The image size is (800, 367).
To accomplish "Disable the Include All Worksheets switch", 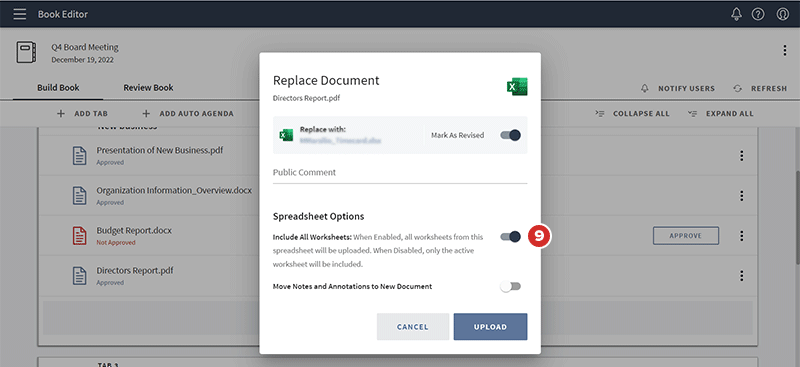I will point(510,236).
